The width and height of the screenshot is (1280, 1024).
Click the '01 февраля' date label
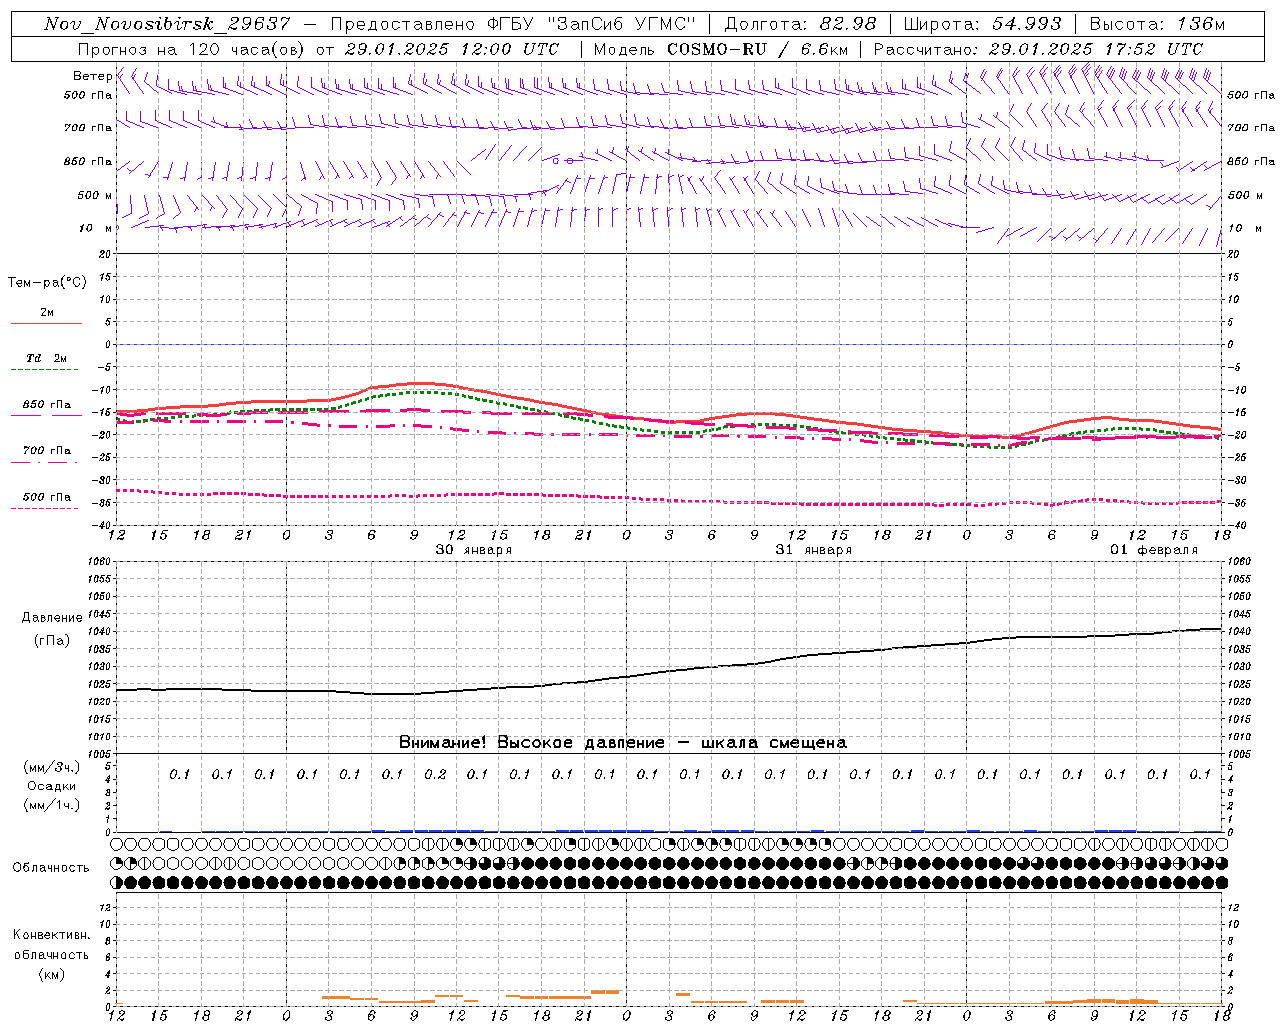1154,550
